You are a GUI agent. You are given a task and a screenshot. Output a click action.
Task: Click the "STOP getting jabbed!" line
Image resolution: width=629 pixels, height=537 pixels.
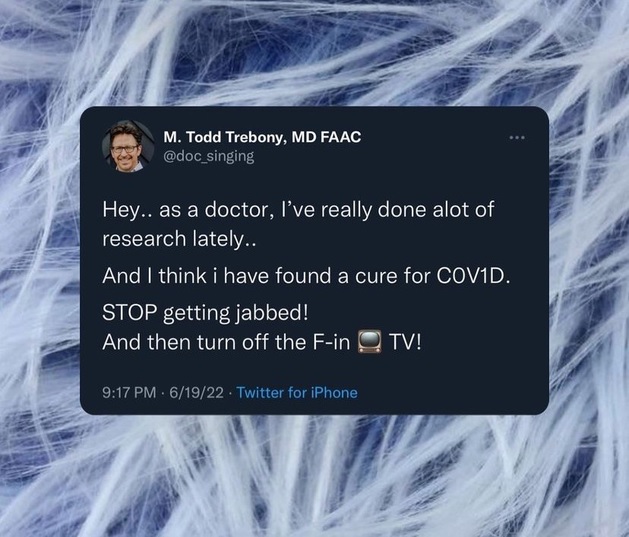205,313
